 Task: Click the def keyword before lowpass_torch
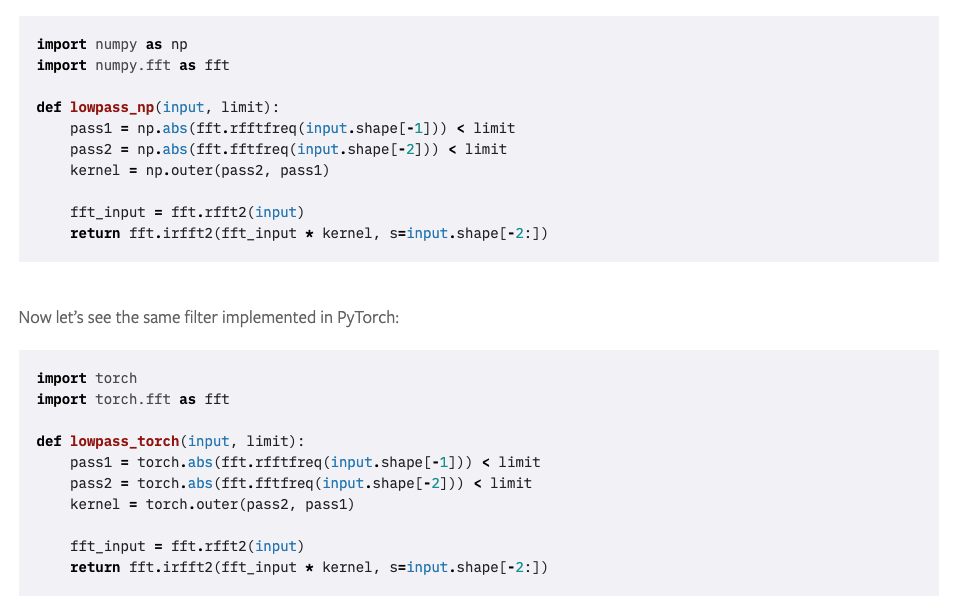pyautogui.click(x=49, y=441)
